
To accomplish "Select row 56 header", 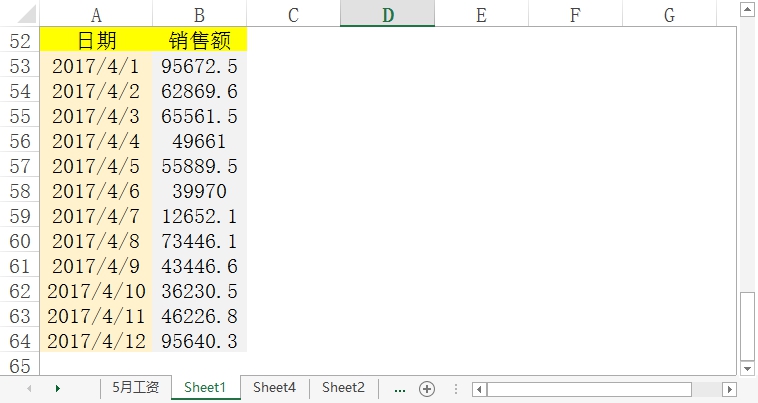I will coord(20,141).
